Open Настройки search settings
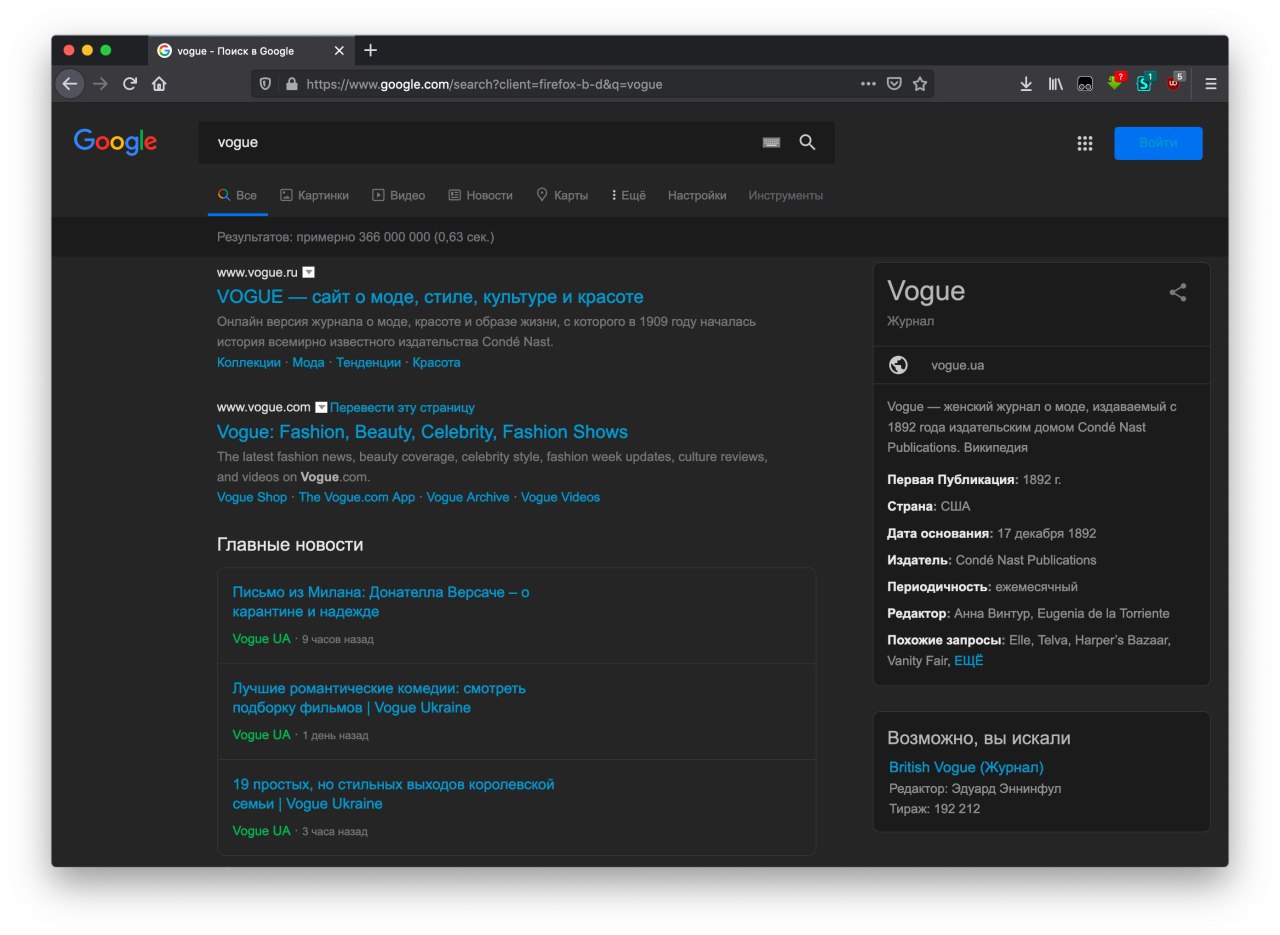 pos(697,195)
